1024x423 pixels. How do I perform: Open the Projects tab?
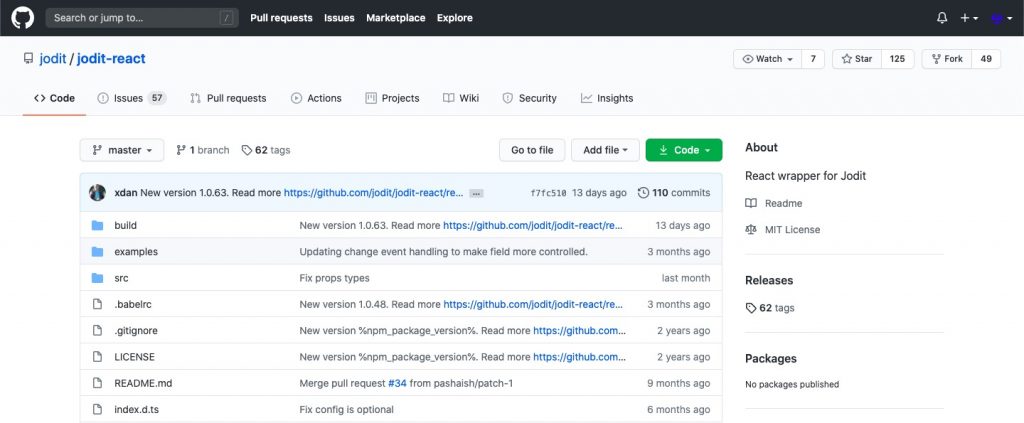pos(392,98)
